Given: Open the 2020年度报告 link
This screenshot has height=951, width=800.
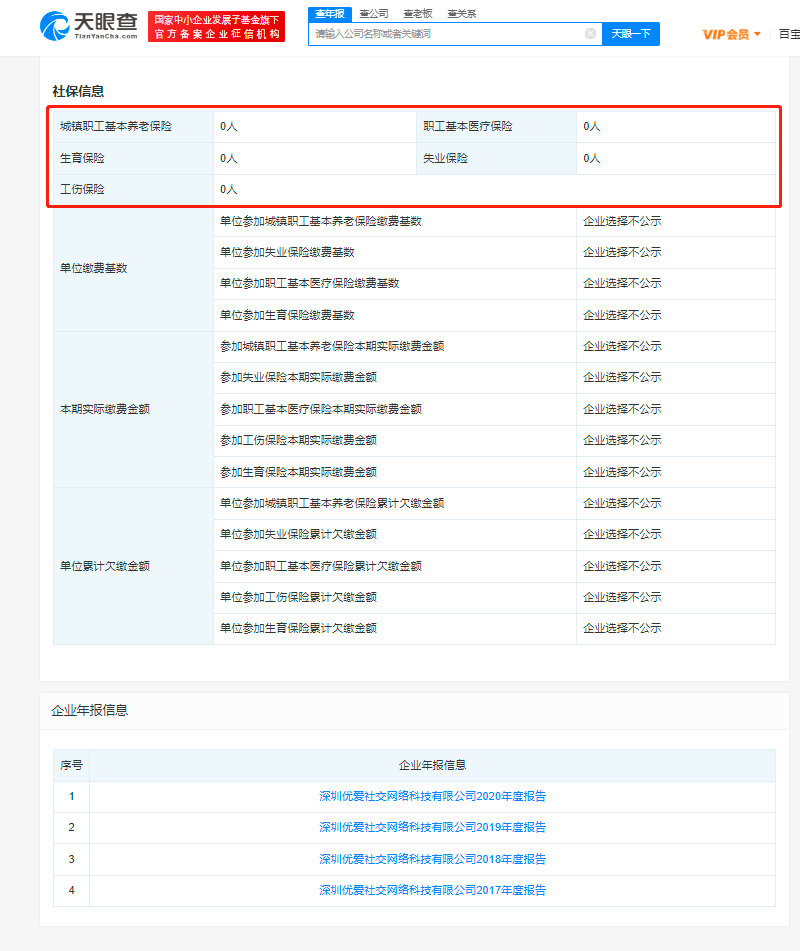Looking at the screenshot, I should (432, 796).
